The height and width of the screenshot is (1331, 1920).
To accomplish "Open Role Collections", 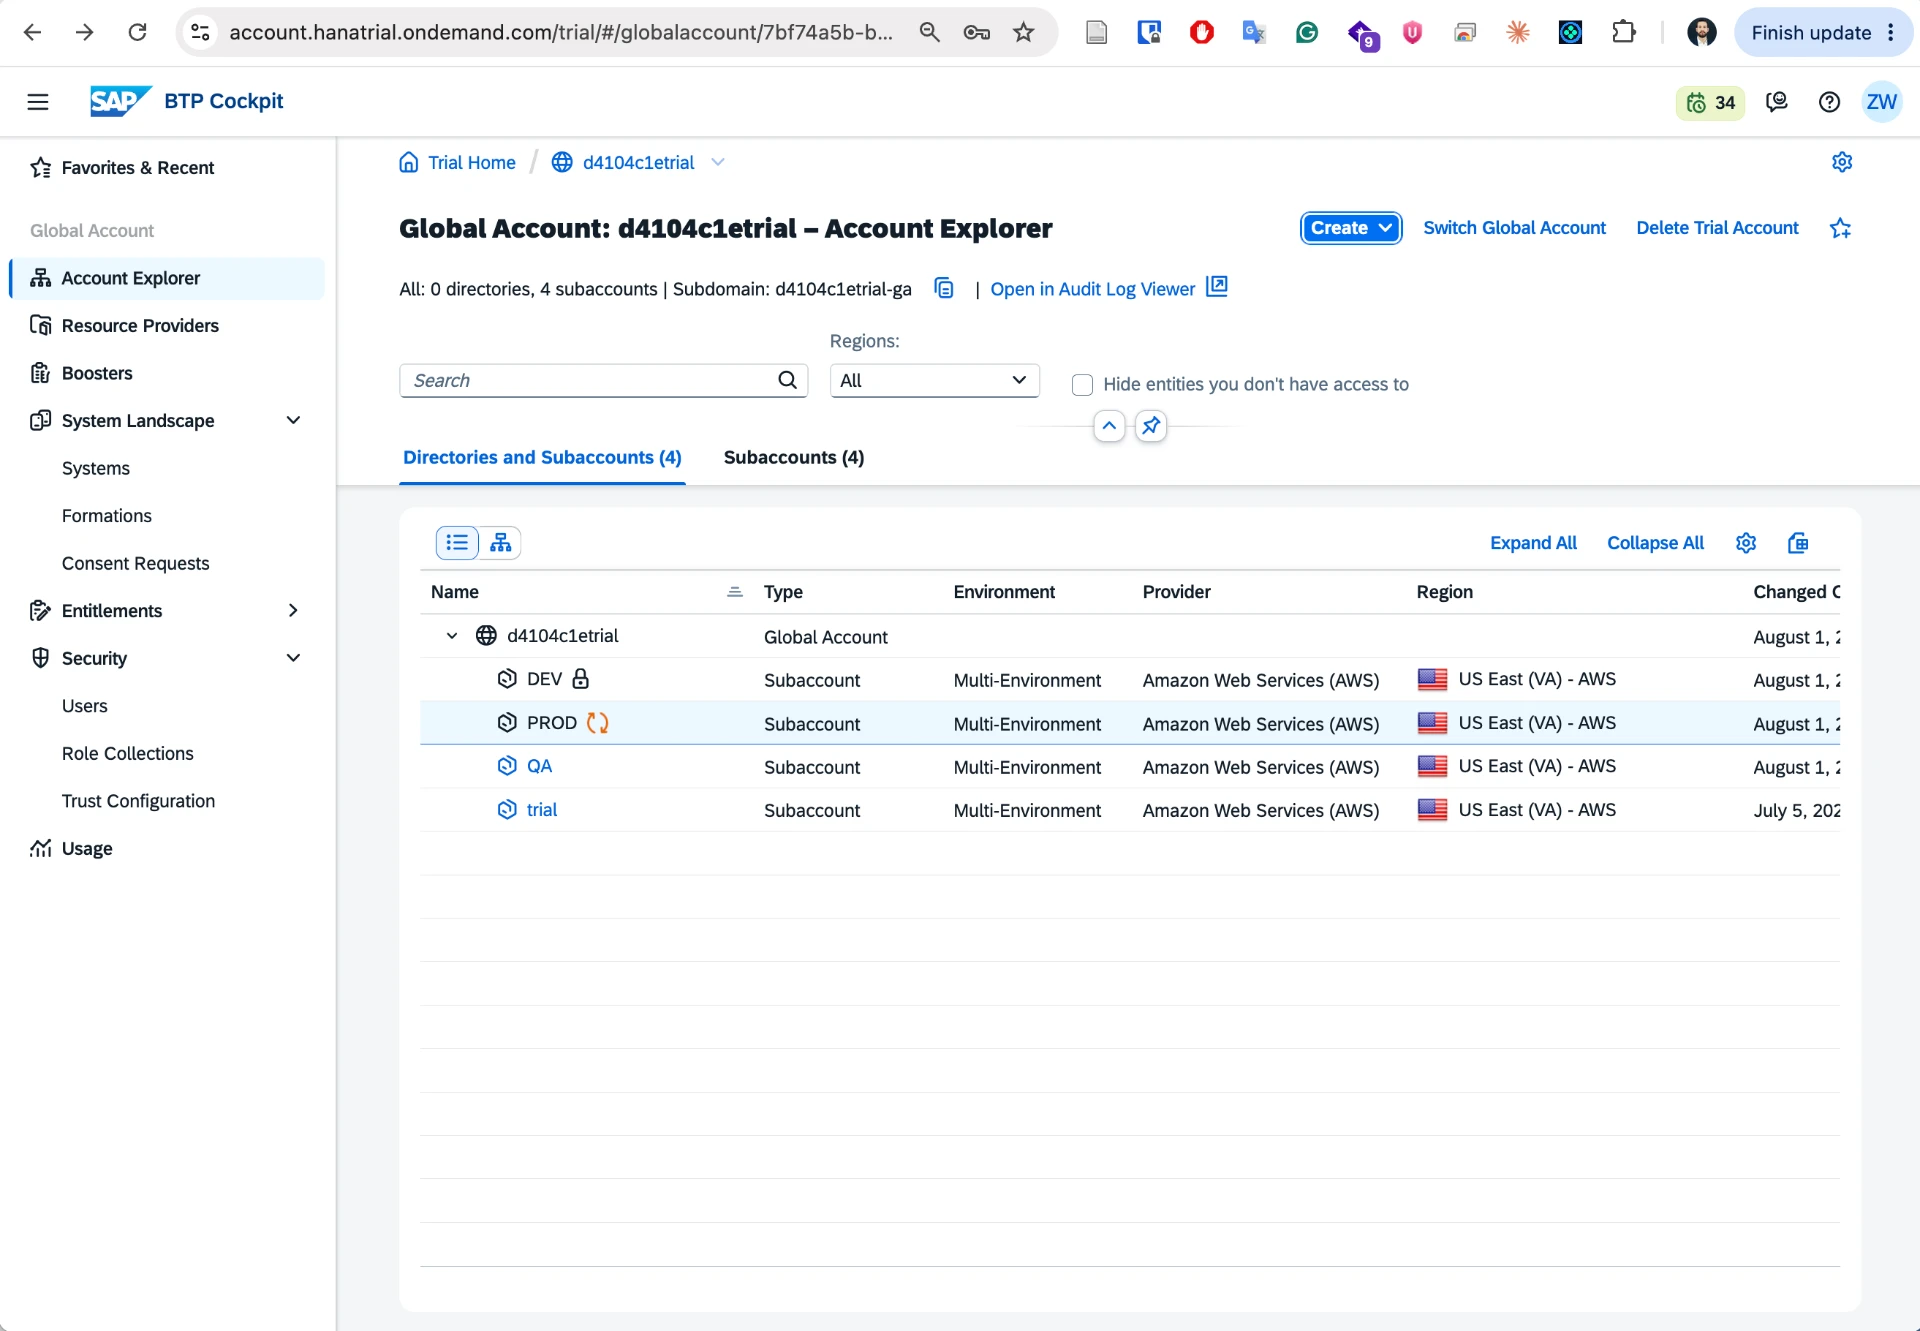I will pyautogui.click(x=128, y=754).
